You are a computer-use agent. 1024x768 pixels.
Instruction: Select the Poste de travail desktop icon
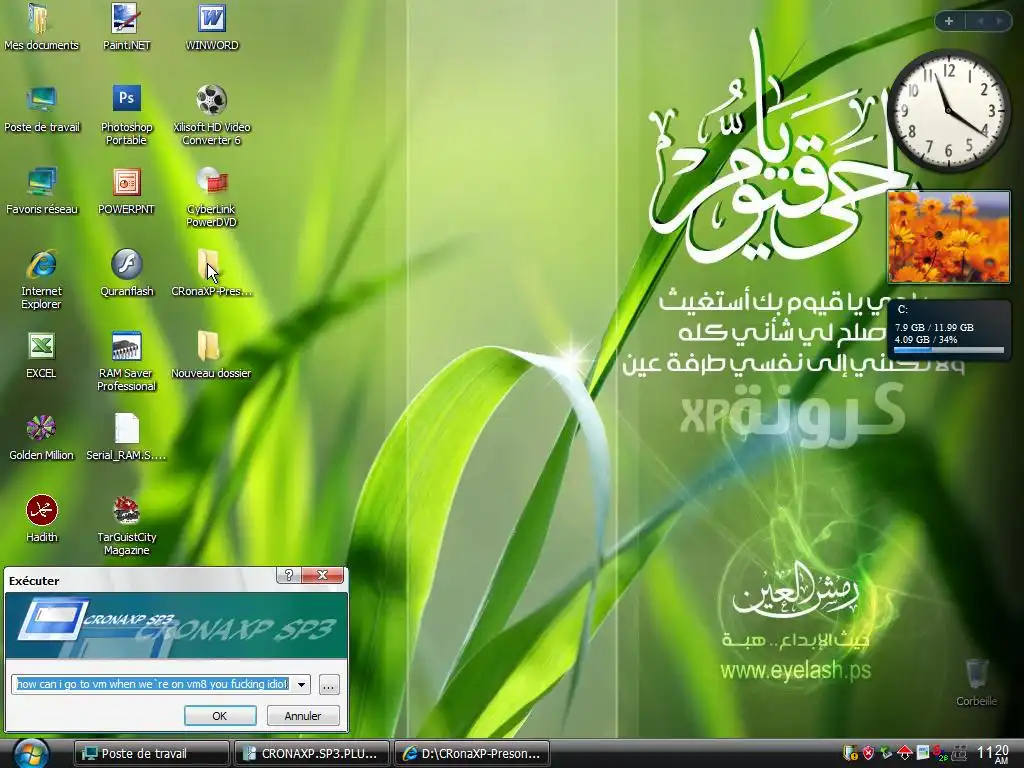point(42,108)
